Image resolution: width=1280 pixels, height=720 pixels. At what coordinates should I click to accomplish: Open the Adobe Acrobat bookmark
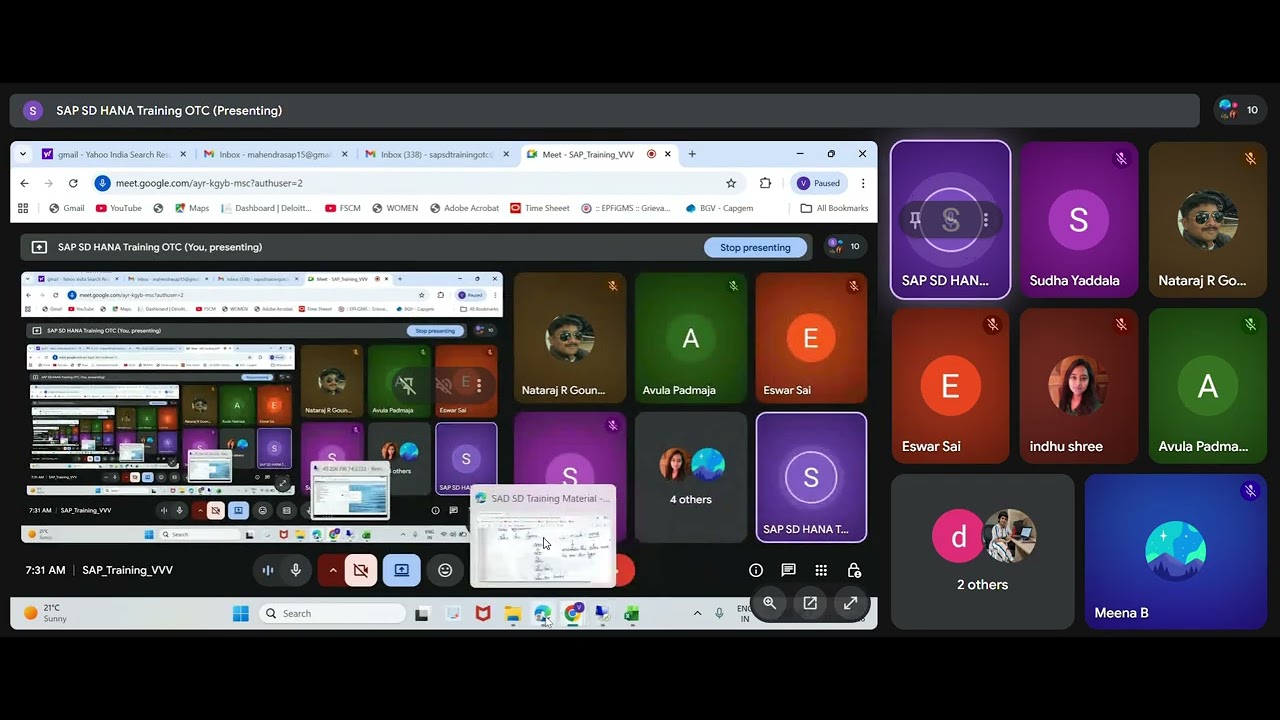[x=464, y=208]
